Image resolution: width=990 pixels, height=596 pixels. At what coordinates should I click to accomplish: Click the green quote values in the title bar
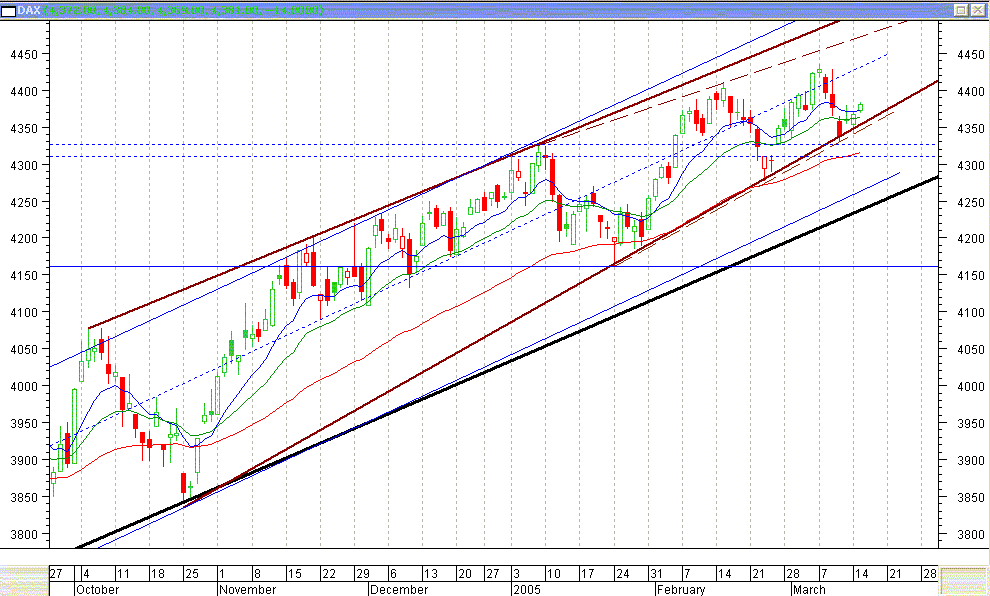150,8
